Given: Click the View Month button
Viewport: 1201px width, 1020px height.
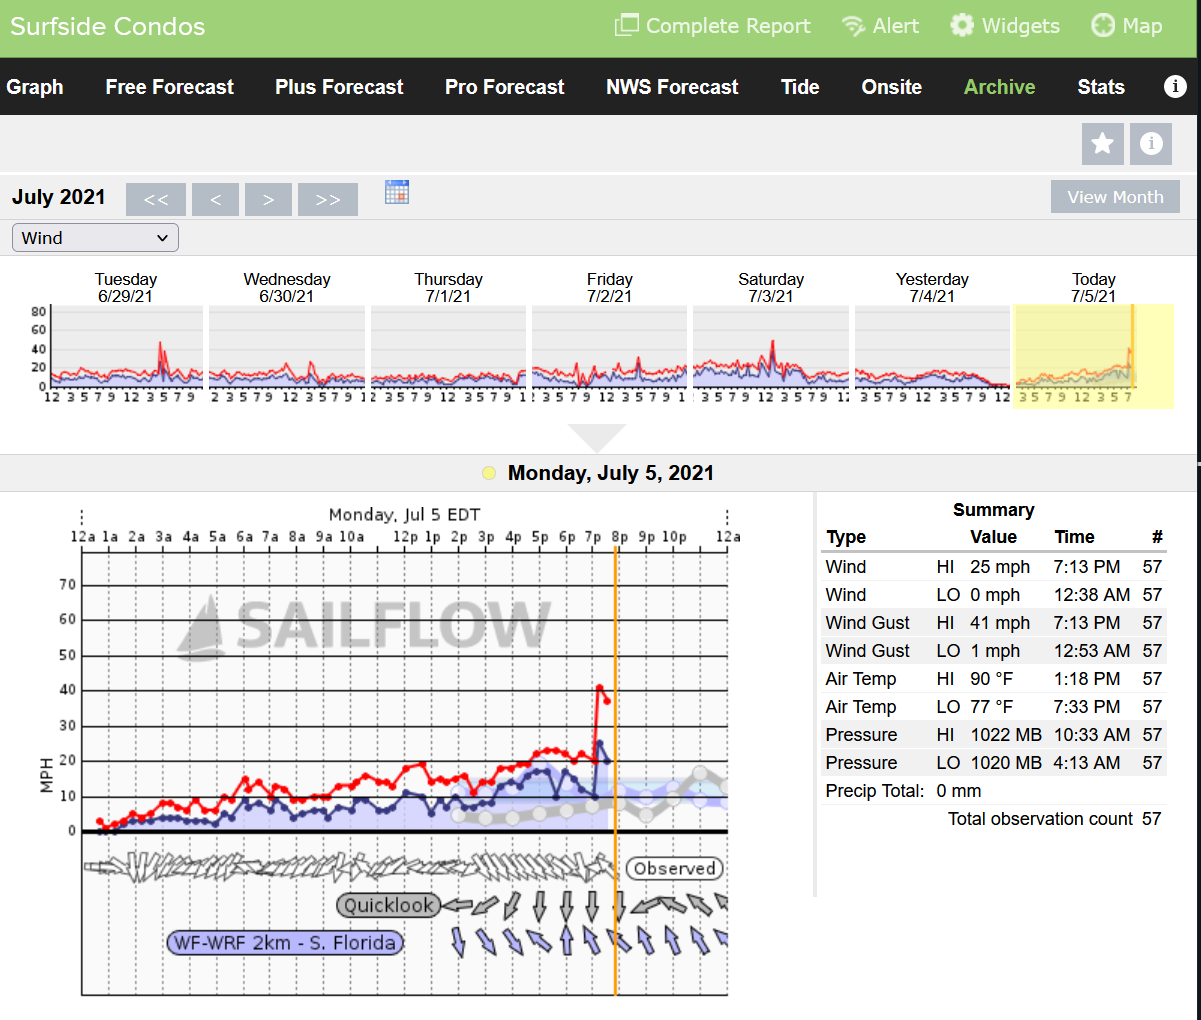Looking at the screenshot, I should (1115, 197).
